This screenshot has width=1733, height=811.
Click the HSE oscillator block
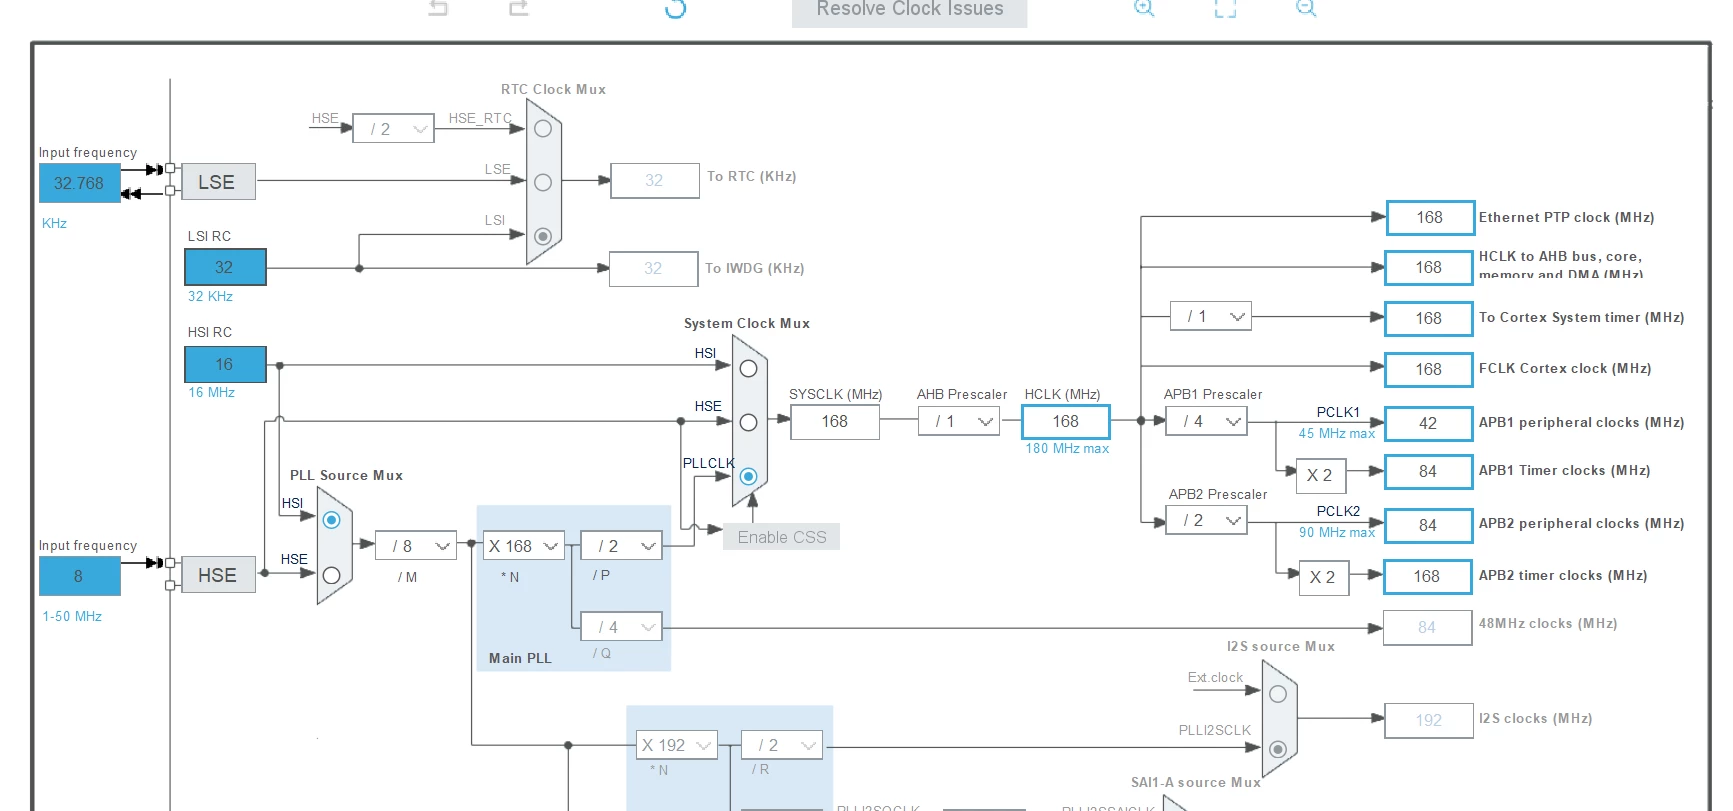point(218,575)
